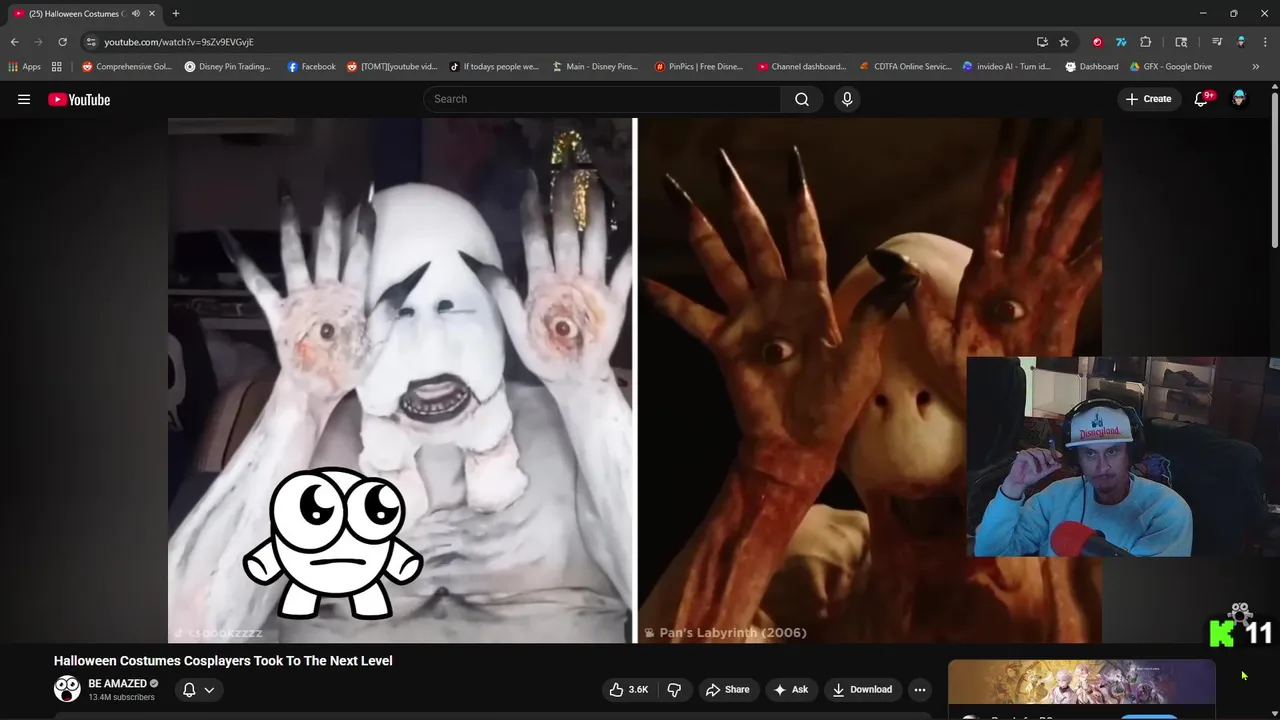Open Disney Pin Trading bookmark

(x=228, y=67)
